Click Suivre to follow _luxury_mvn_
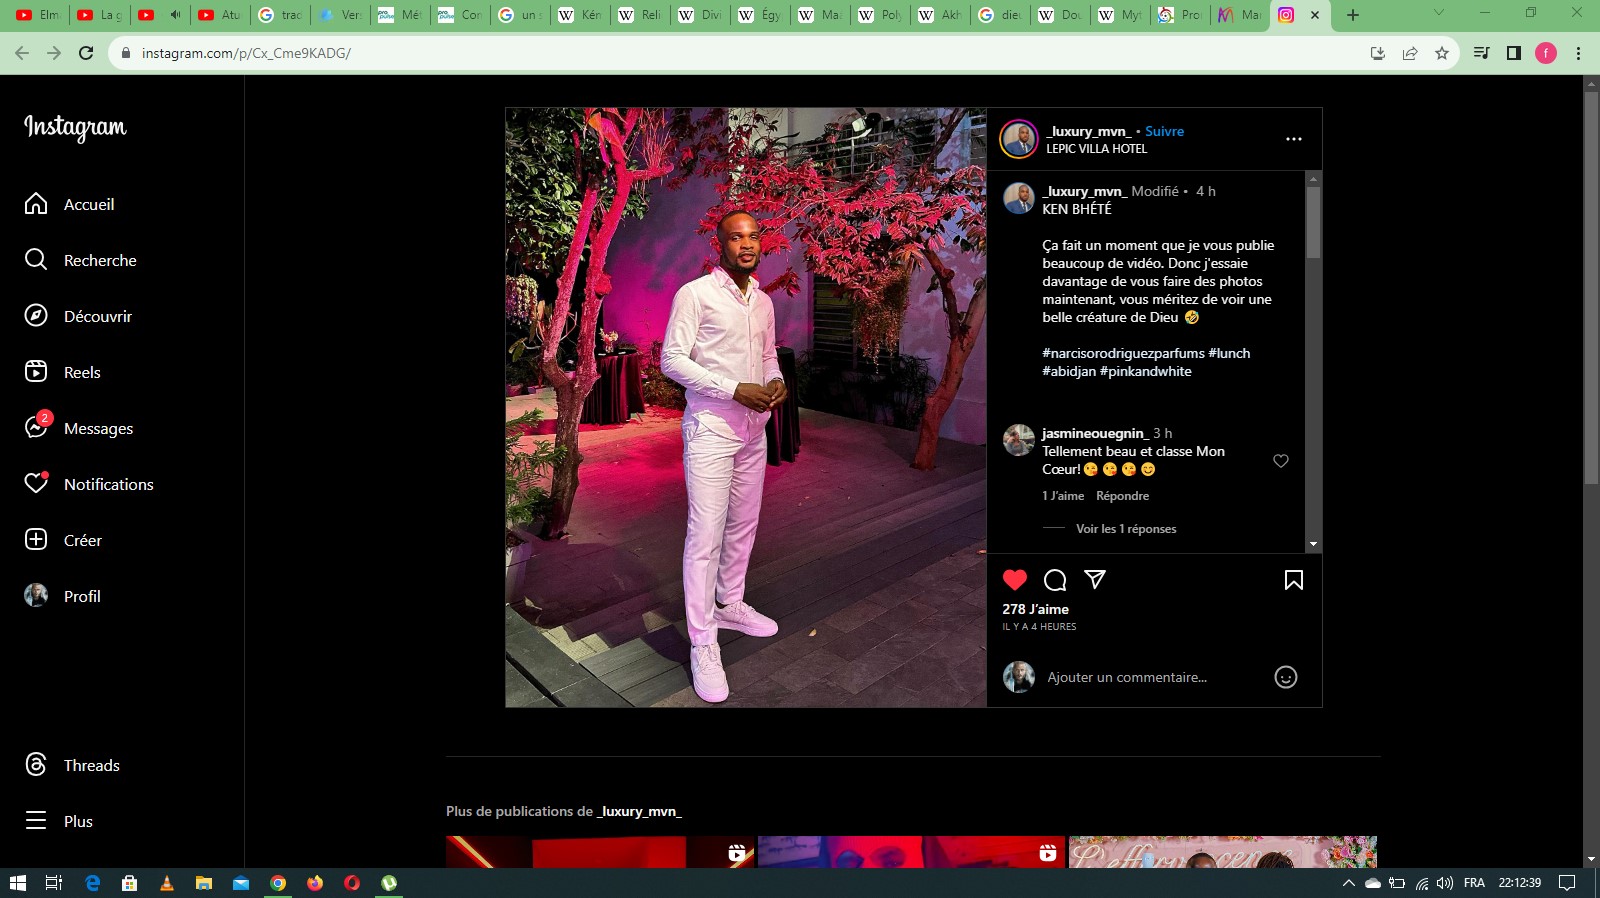This screenshot has height=898, width=1600. click(x=1164, y=131)
